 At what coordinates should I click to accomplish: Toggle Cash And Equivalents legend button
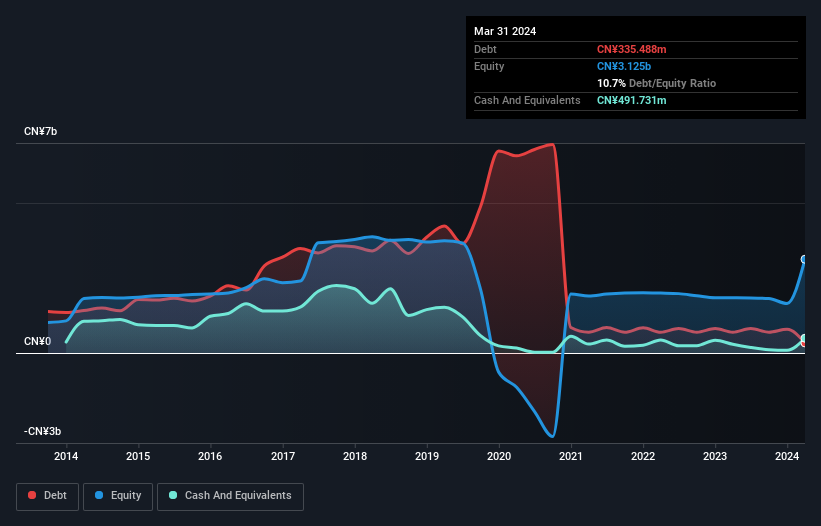[x=230, y=496]
